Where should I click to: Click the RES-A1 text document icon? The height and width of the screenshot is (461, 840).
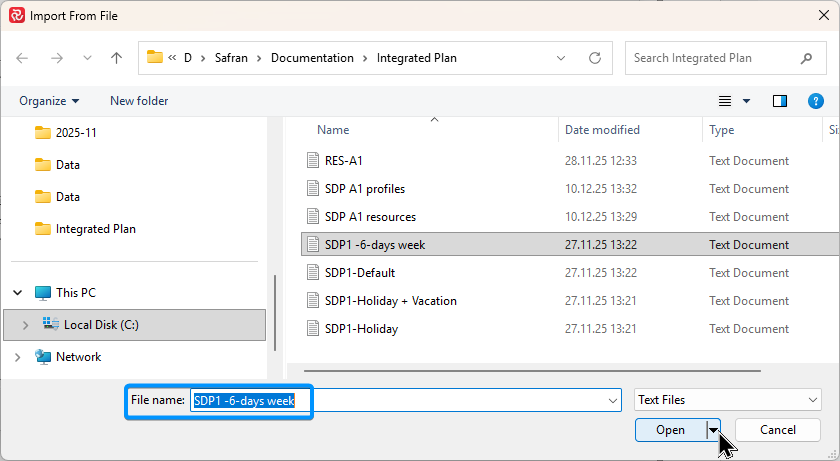(313, 160)
